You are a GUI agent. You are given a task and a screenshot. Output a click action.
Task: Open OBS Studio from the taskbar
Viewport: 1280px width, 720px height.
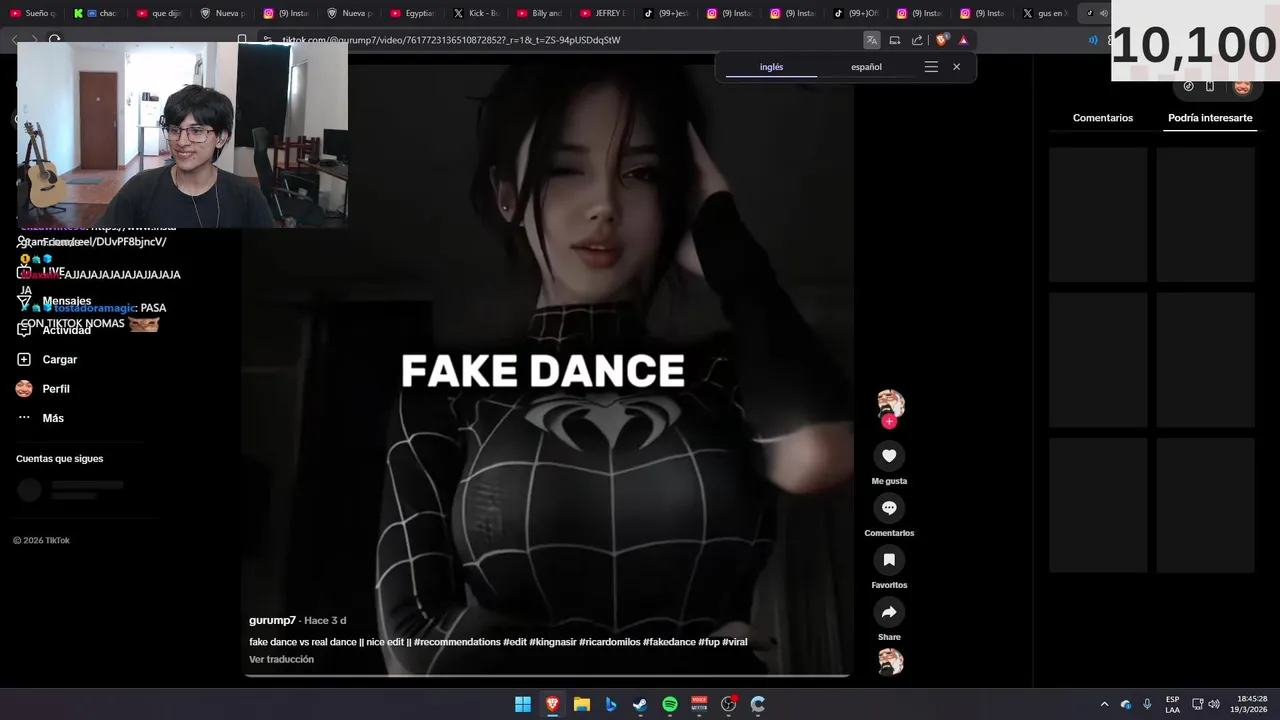pyautogui.click(x=728, y=704)
